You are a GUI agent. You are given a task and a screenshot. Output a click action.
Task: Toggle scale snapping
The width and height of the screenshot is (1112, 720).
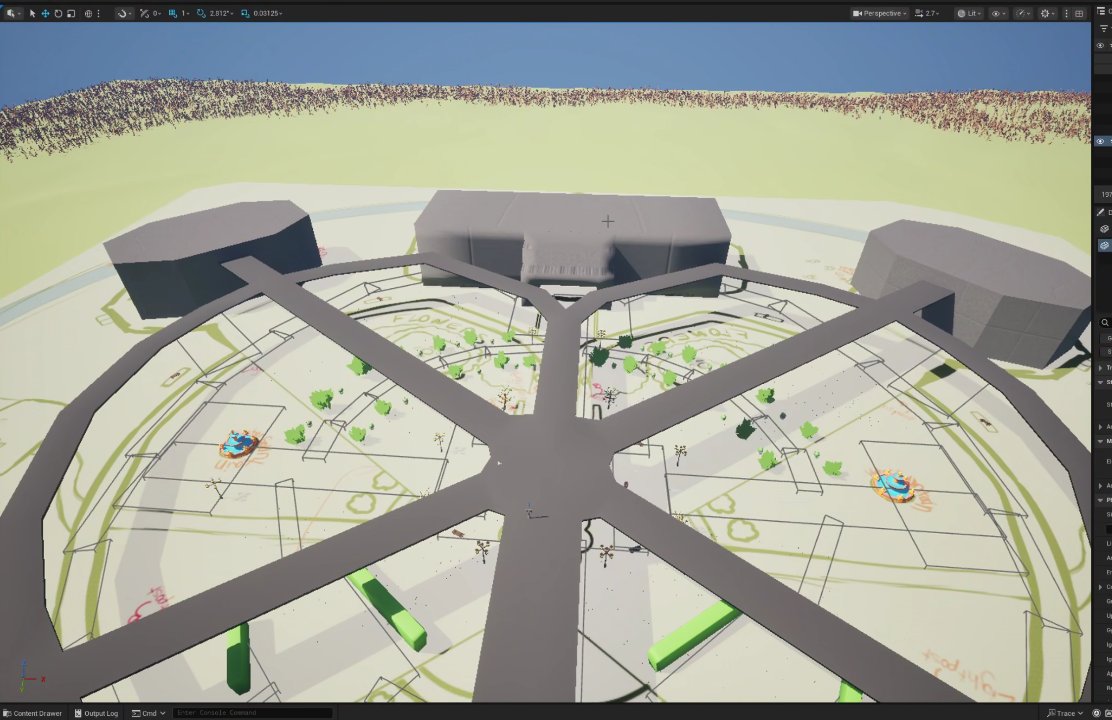[245, 13]
